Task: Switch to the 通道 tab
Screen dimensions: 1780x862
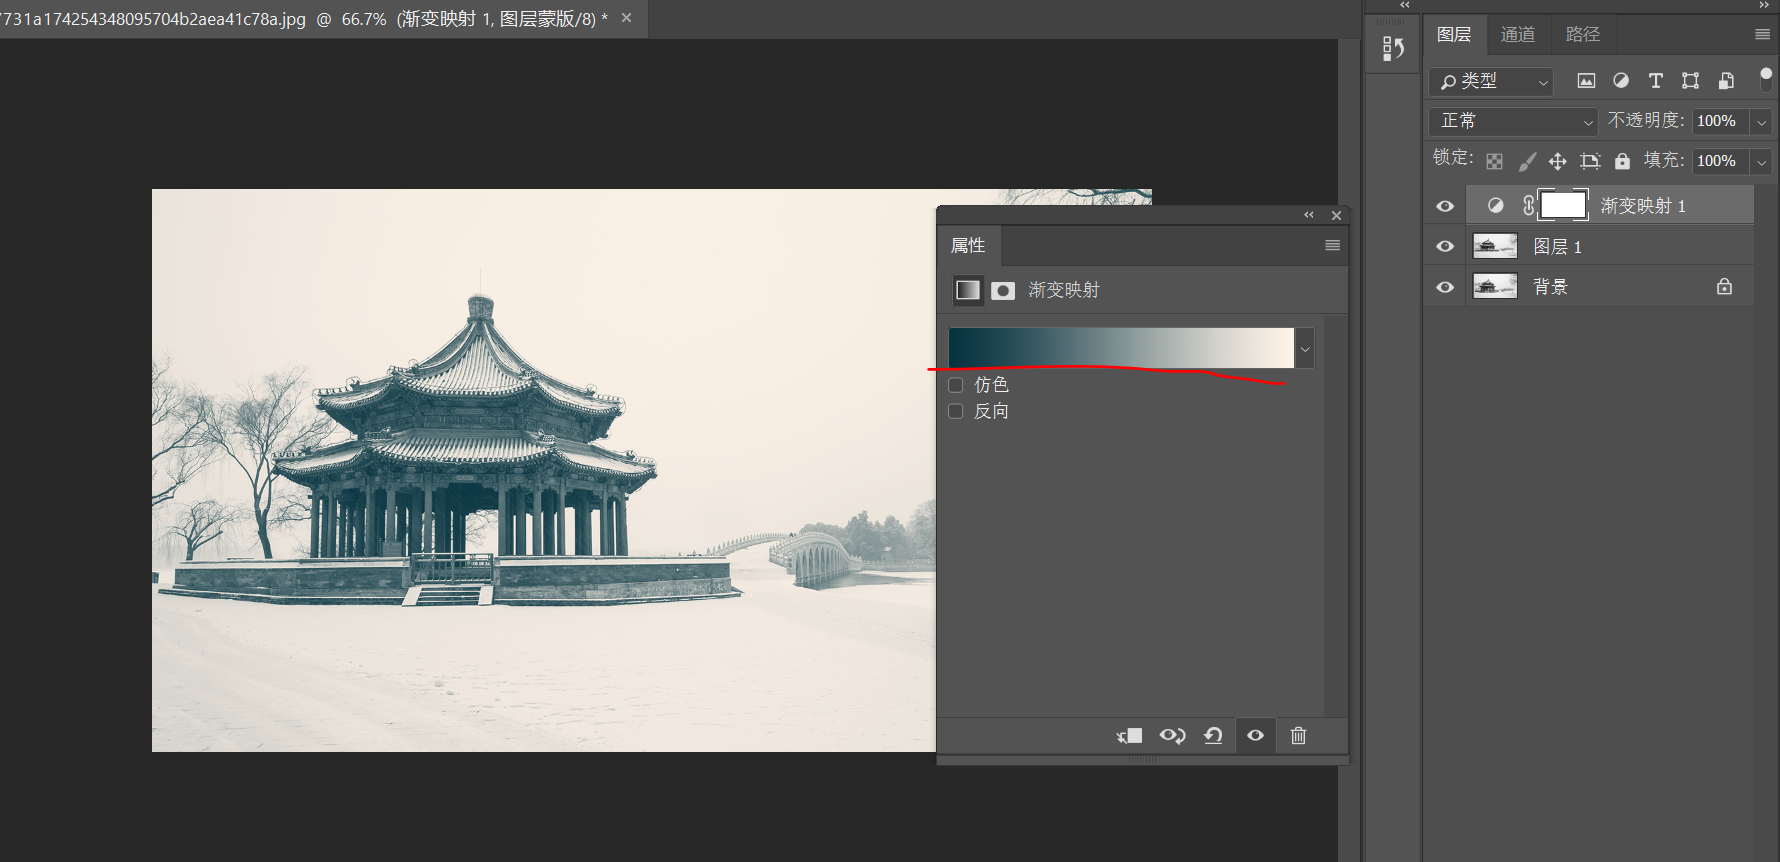Action: (x=1518, y=35)
